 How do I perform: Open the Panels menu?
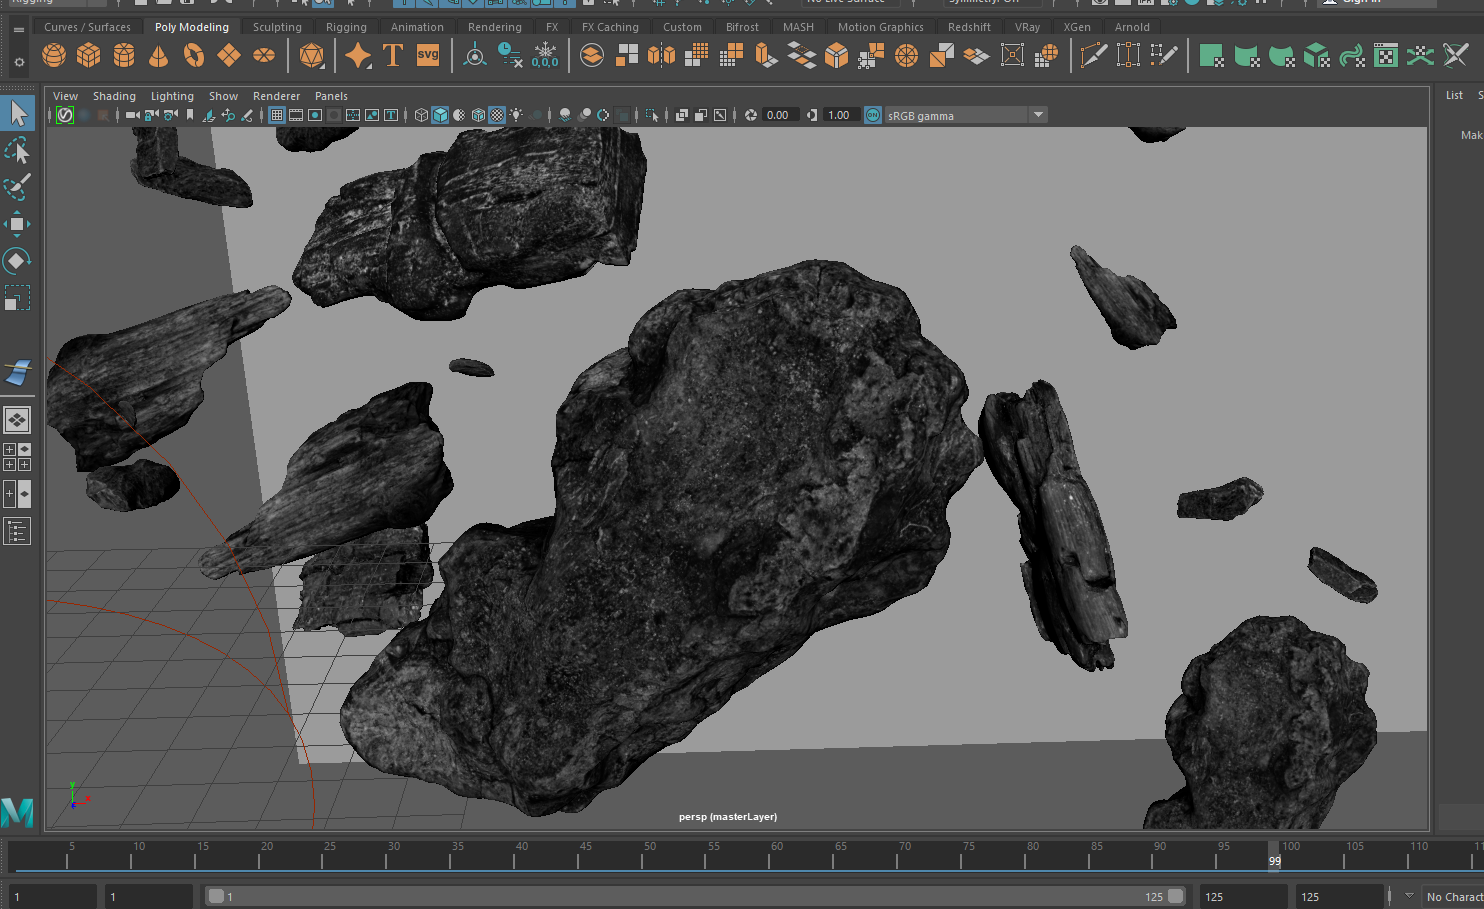click(331, 96)
